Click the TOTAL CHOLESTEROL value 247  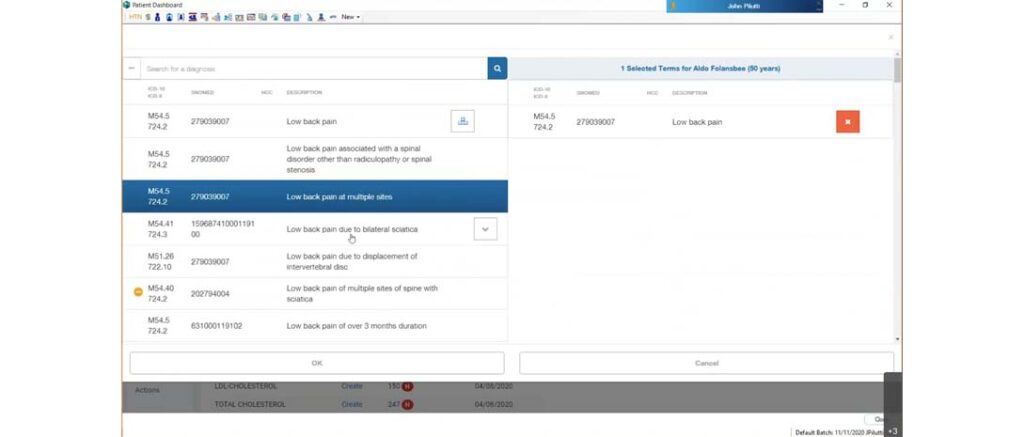394,404
